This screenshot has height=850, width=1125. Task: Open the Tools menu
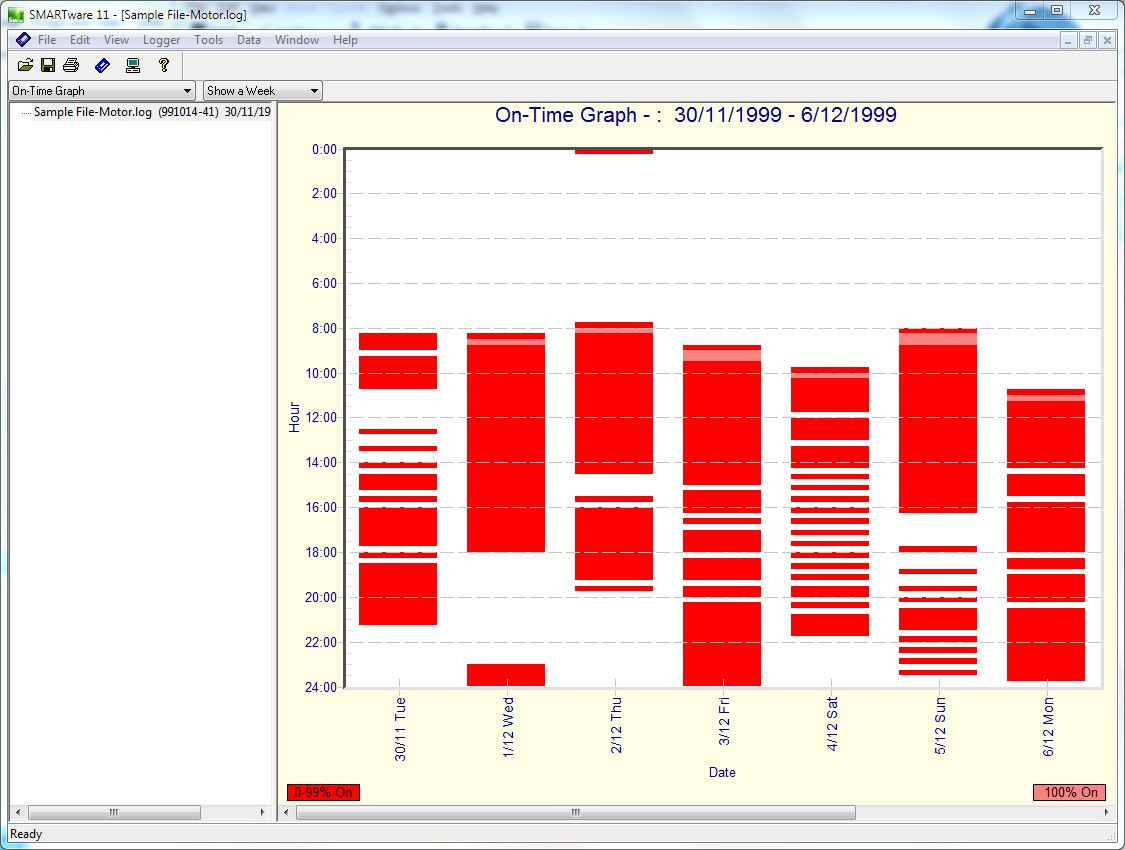pos(208,40)
